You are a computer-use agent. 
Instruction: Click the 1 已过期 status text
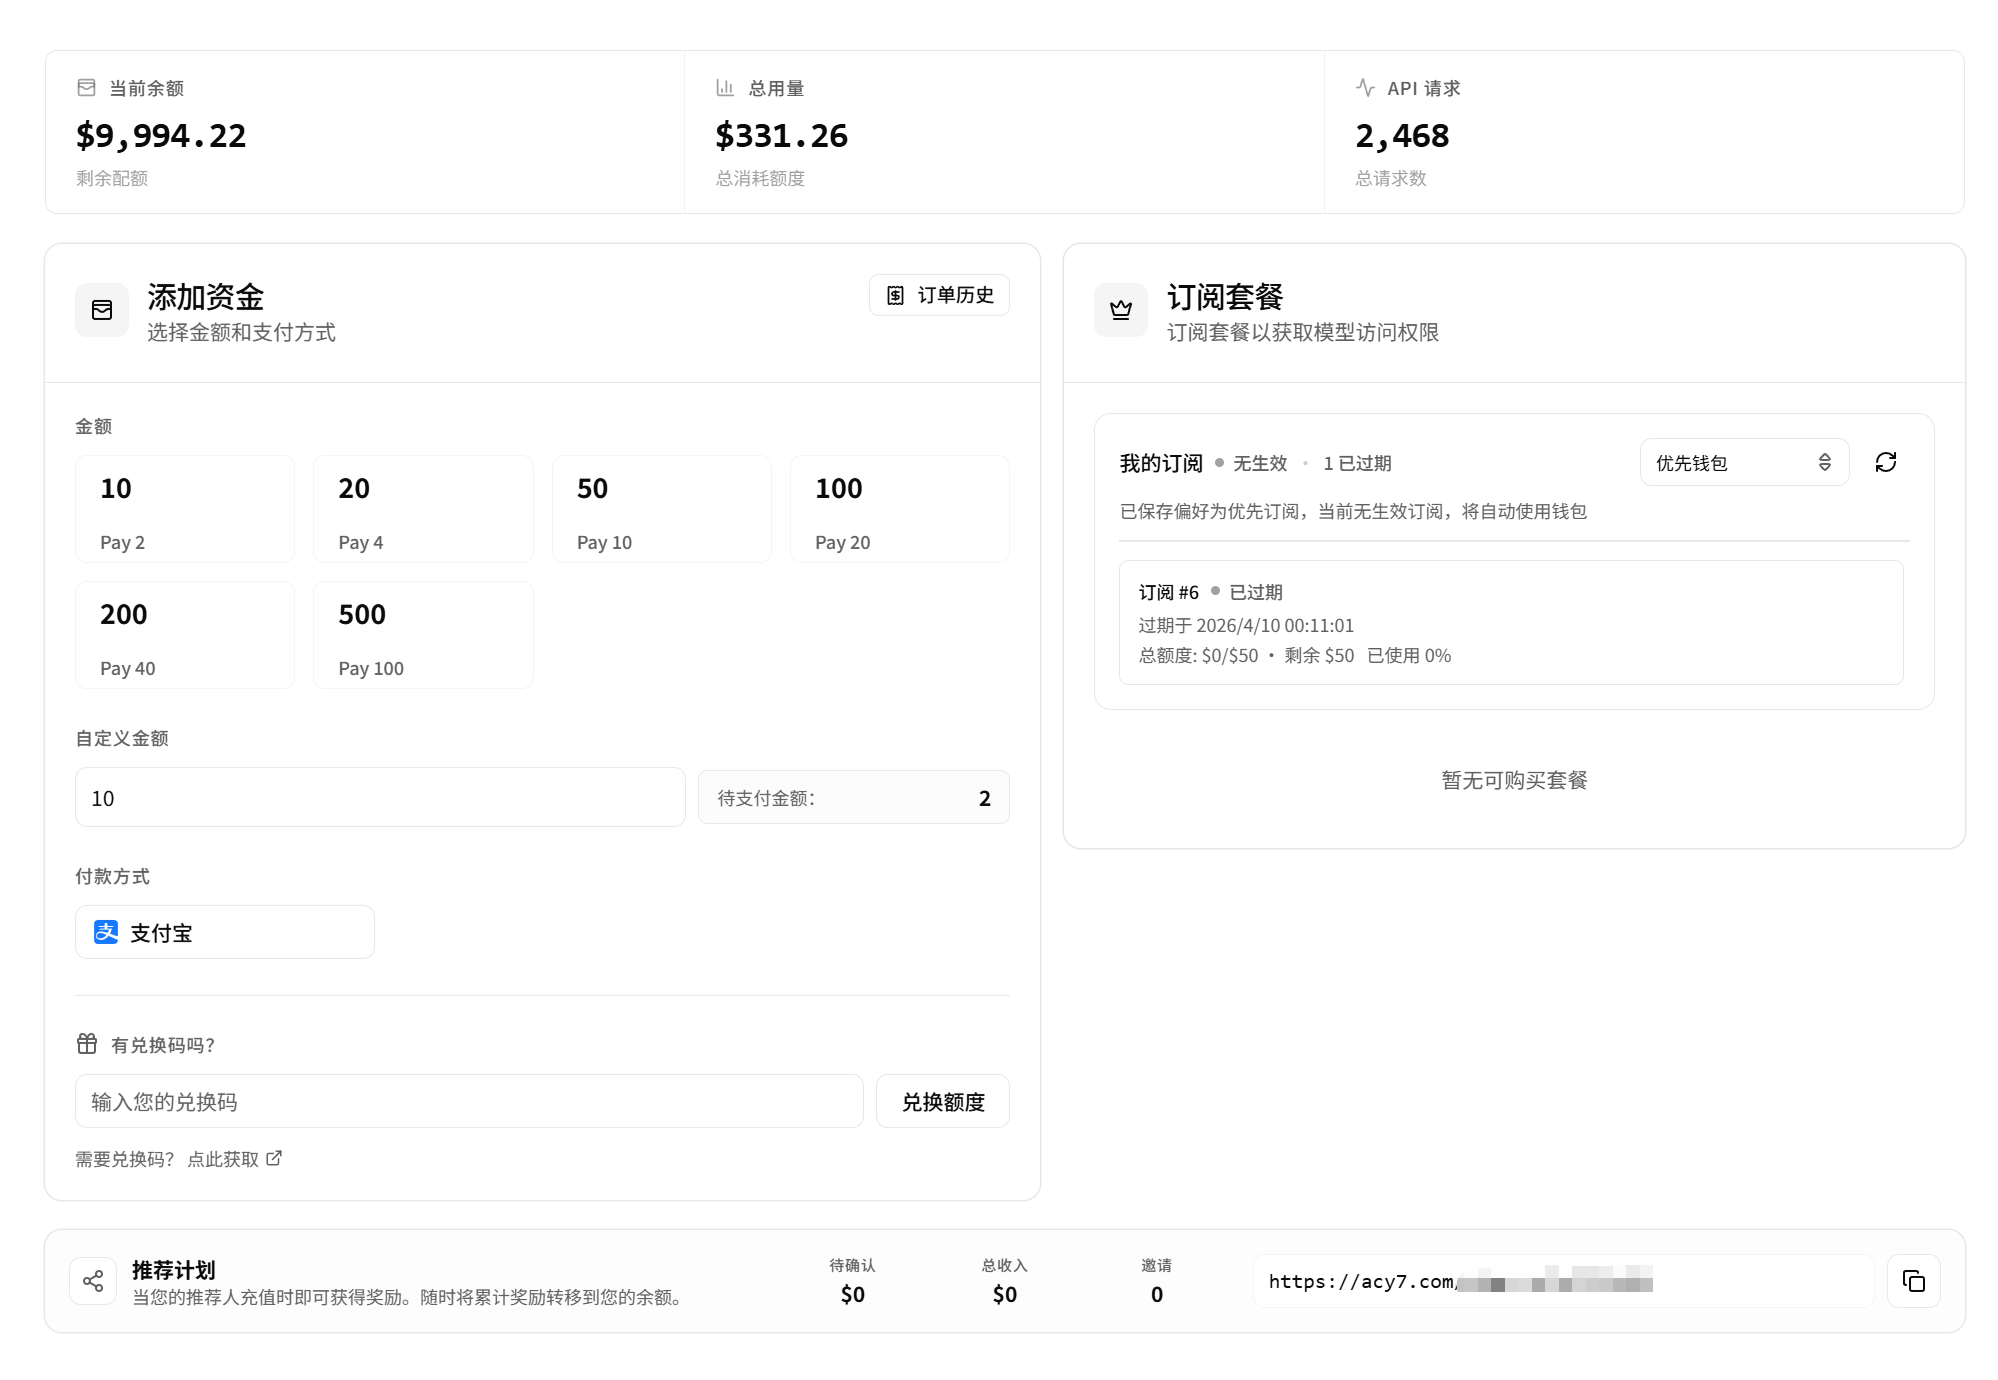click(x=1357, y=463)
